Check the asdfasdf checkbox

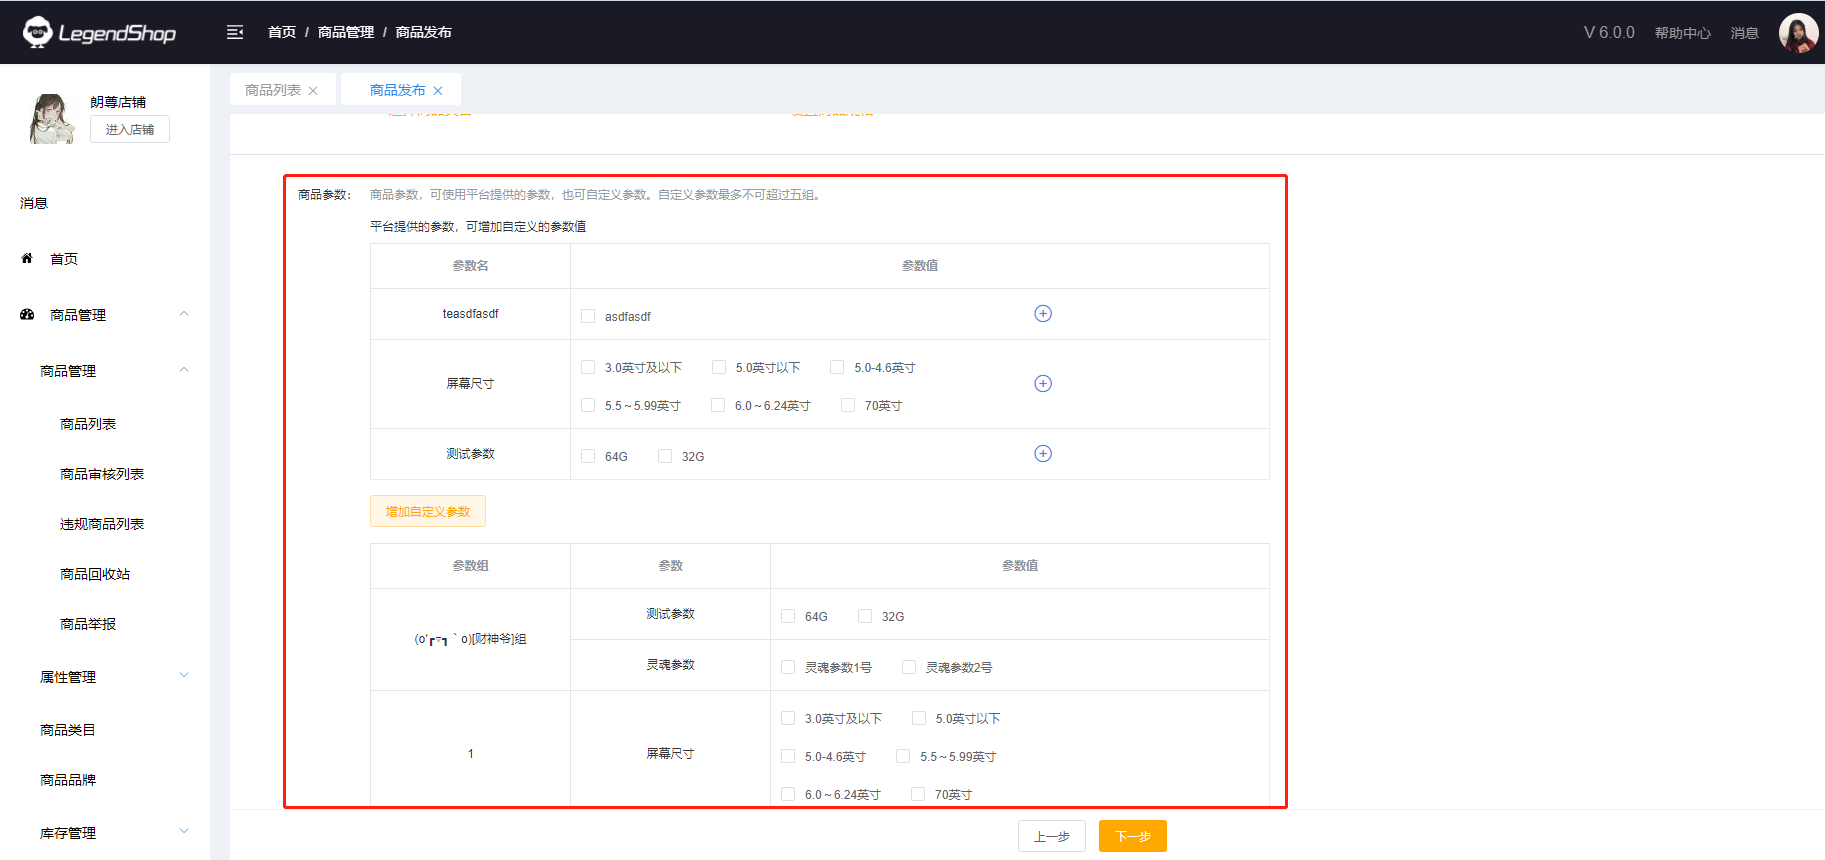coord(588,317)
